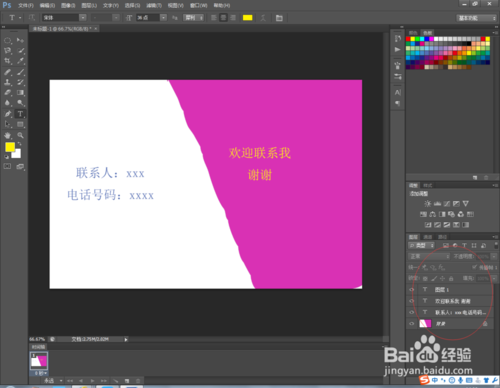Screen dimensions: 500x388
Task: Open the 文字(Y) menu
Action: (111, 5)
